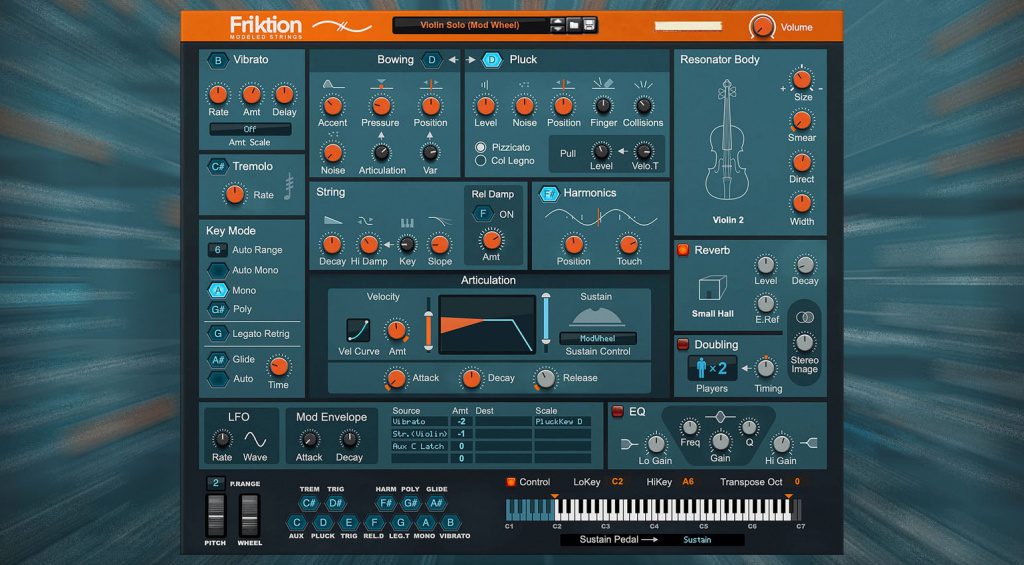Click the Resonator Body Size knob

(x=801, y=80)
